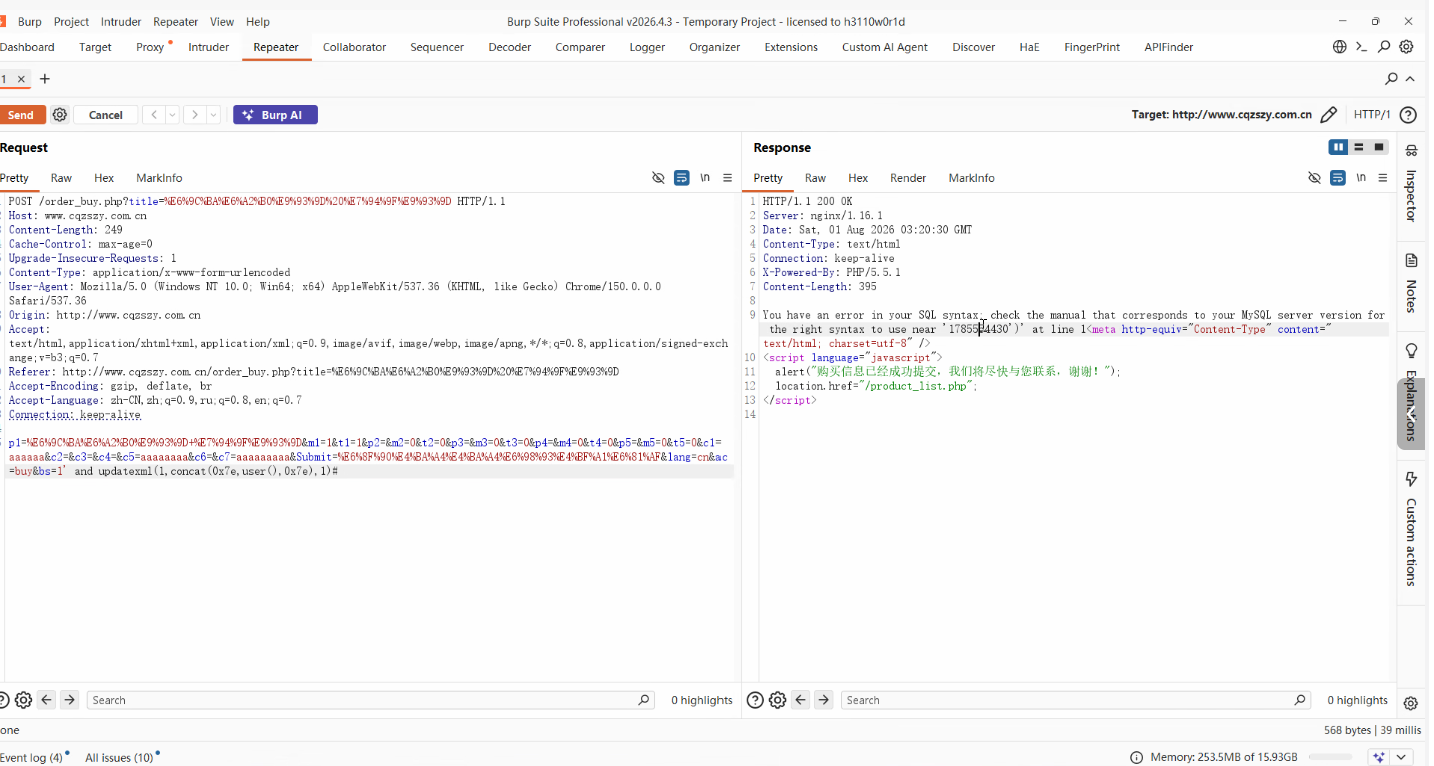
Task: Toggle word wrap icon in Request panel
Action: point(681,178)
